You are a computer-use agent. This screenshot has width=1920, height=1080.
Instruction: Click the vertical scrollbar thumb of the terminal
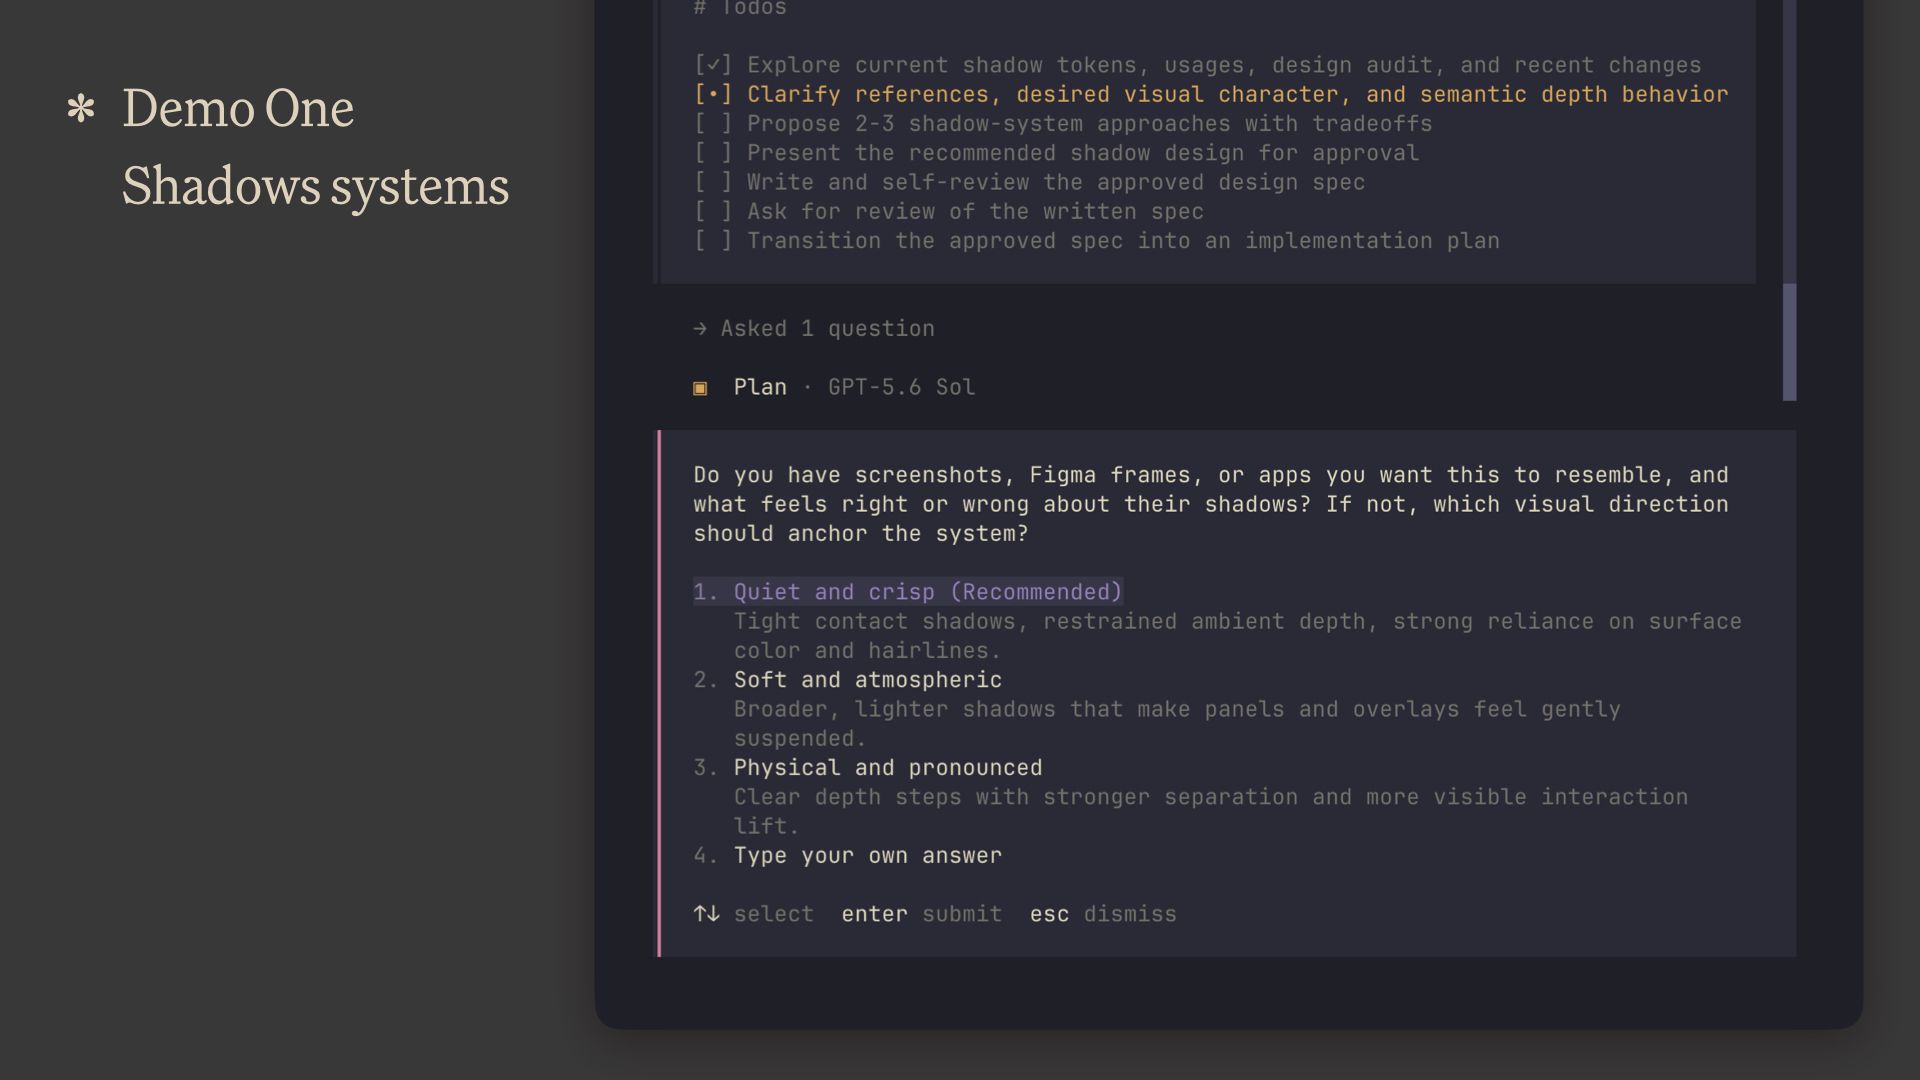point(1789,342)
